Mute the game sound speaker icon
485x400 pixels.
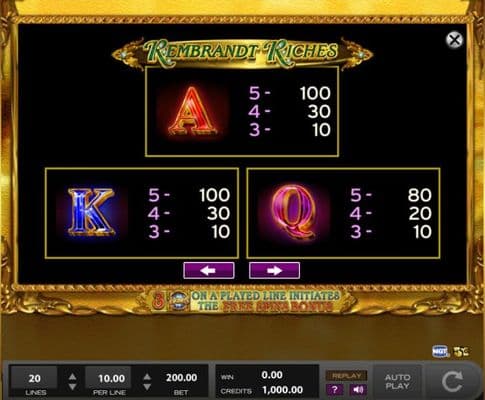[358, 389]
